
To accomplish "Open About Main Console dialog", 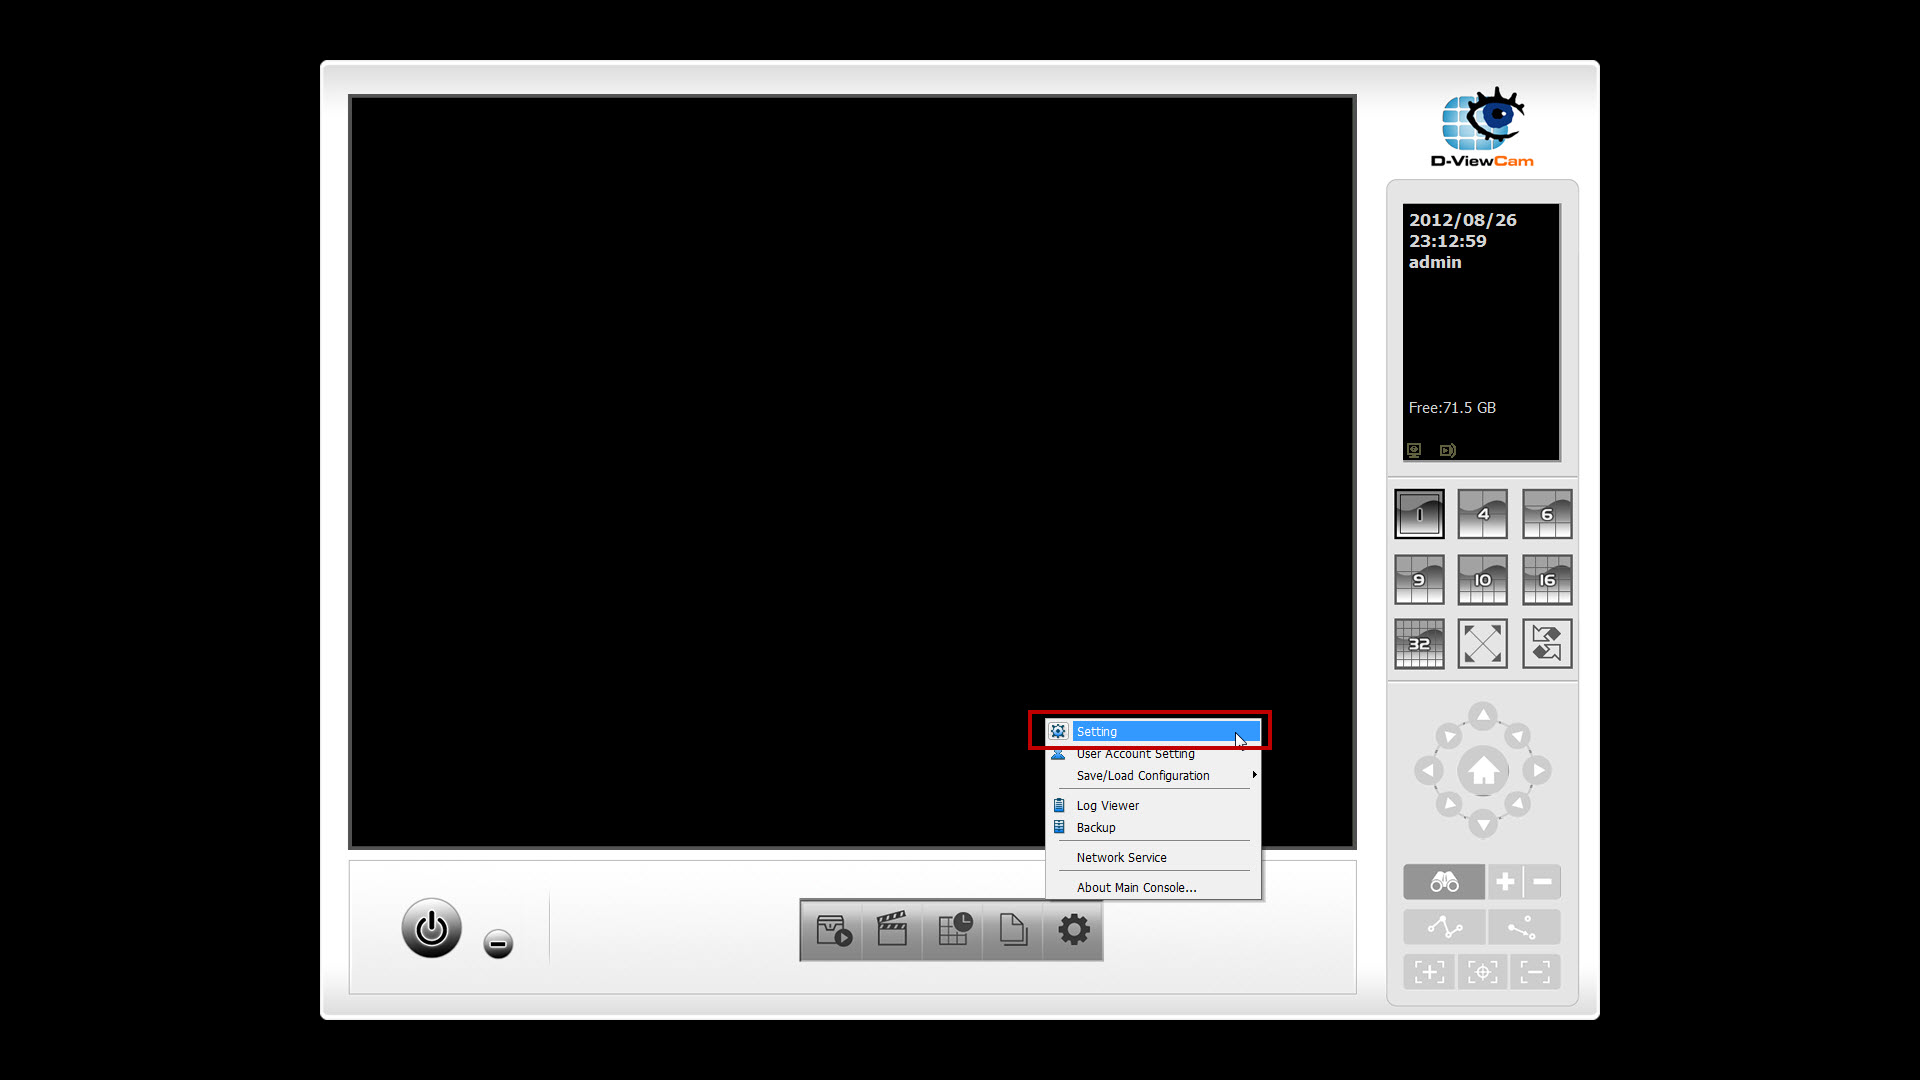I will tap(1136, 888).
